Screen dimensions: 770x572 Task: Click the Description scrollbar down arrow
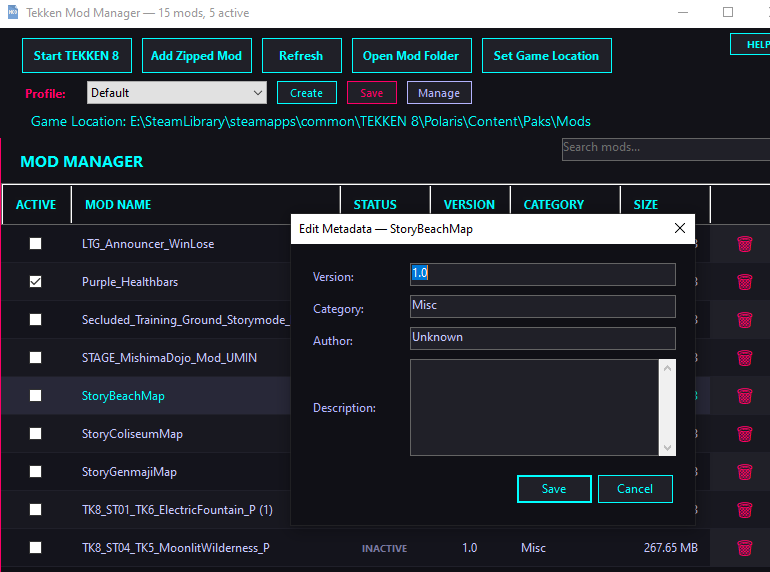coord(667,447)
